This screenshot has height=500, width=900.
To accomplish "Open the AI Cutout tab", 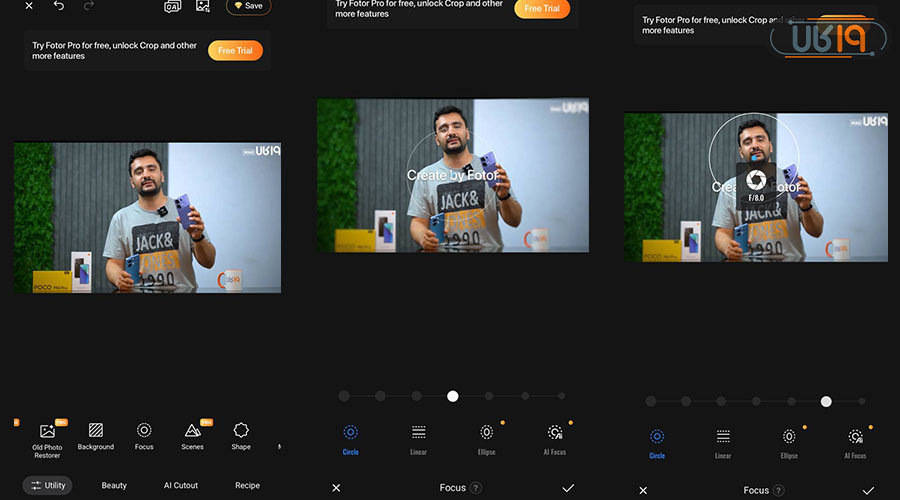I will point(181,485).
